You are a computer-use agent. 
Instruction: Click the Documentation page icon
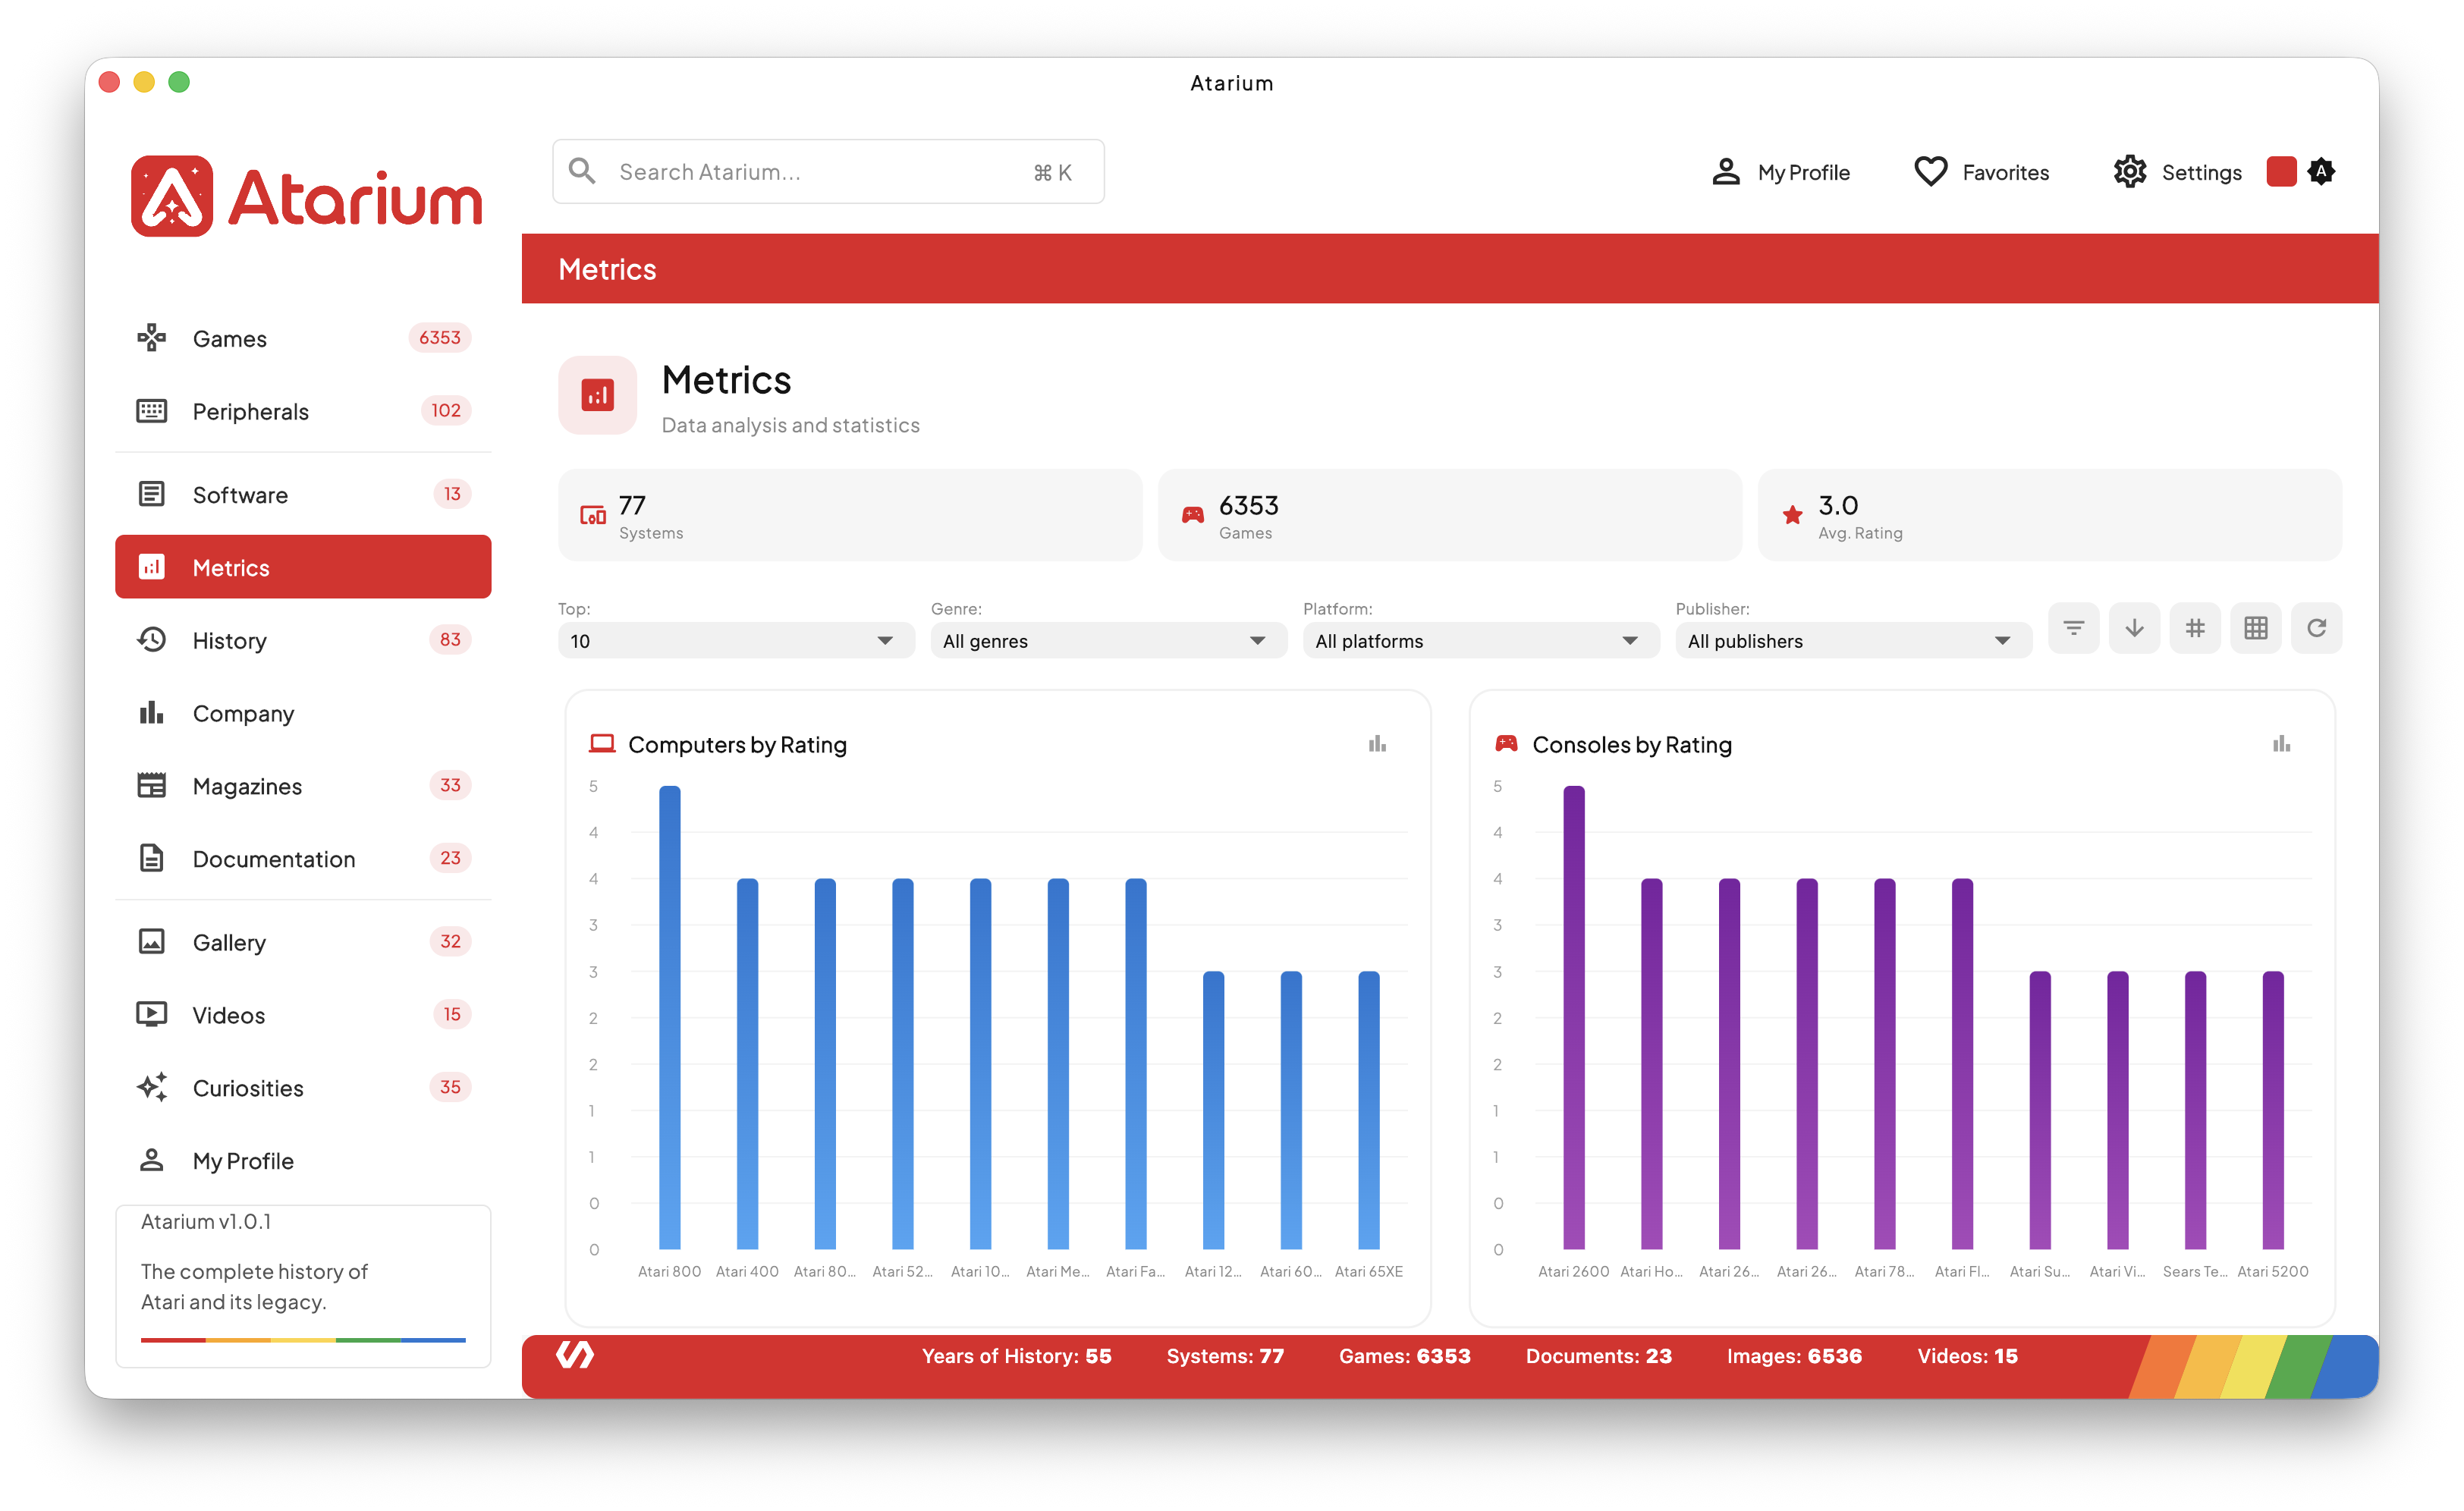(151, 859)
